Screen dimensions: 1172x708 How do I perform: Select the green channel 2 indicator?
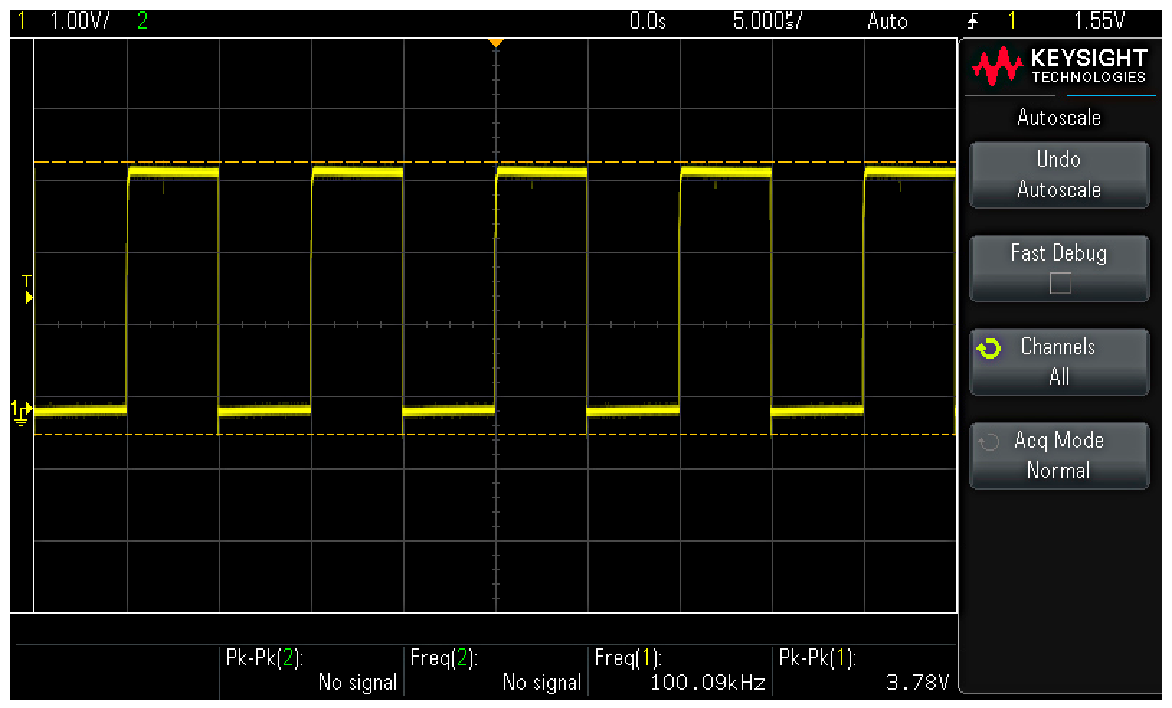pyautogui.click(x=142, y=21)
